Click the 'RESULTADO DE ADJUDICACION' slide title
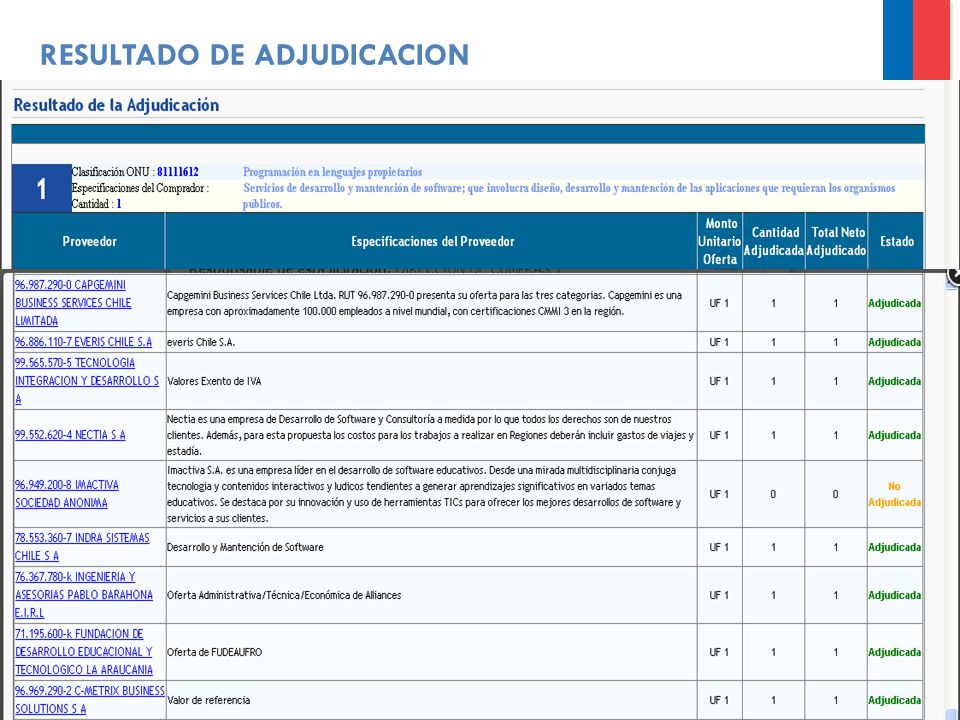Viewport: 960px width, 720px height. point(255,54)
